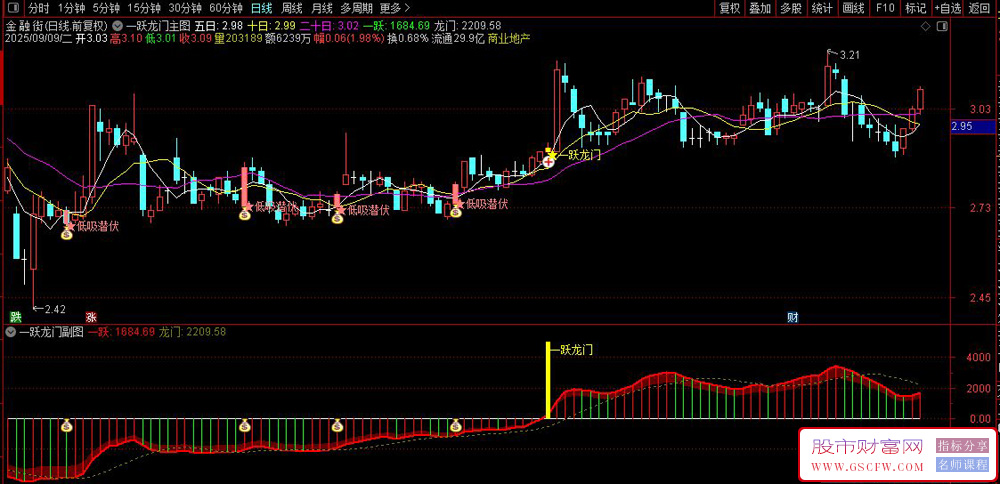The height and width of the screenshot is (484, 1000).
Task: Add to watchlist via +自选
Action: (x=948, y=8)
